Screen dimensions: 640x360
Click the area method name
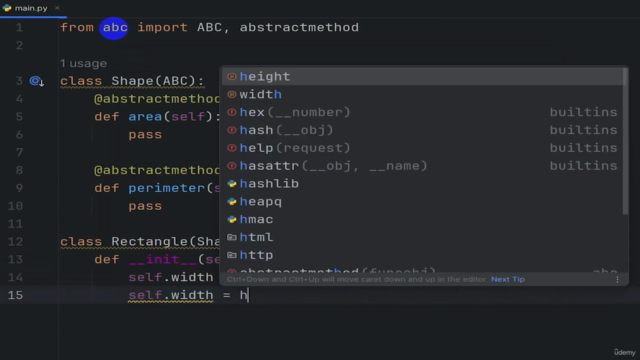coord(145,117)
